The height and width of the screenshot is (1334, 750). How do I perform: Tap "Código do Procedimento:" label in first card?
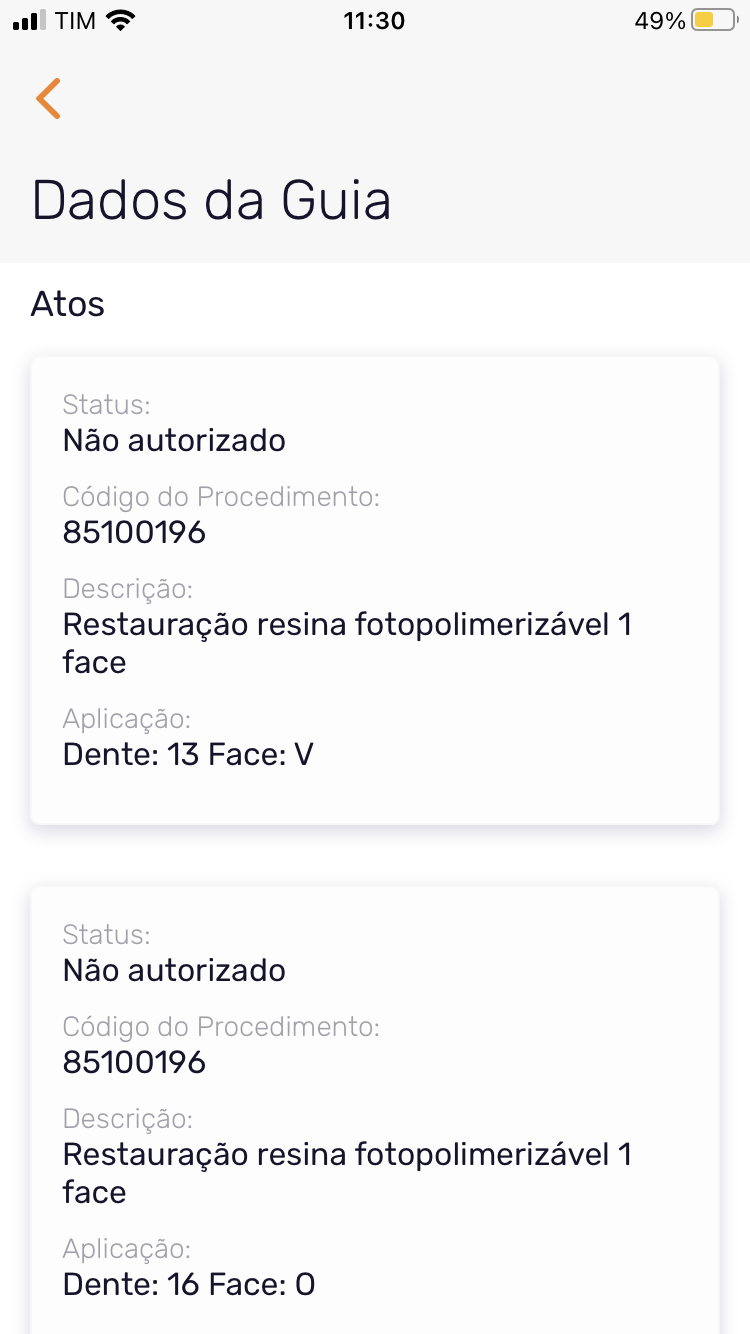(x=221, y=497)
